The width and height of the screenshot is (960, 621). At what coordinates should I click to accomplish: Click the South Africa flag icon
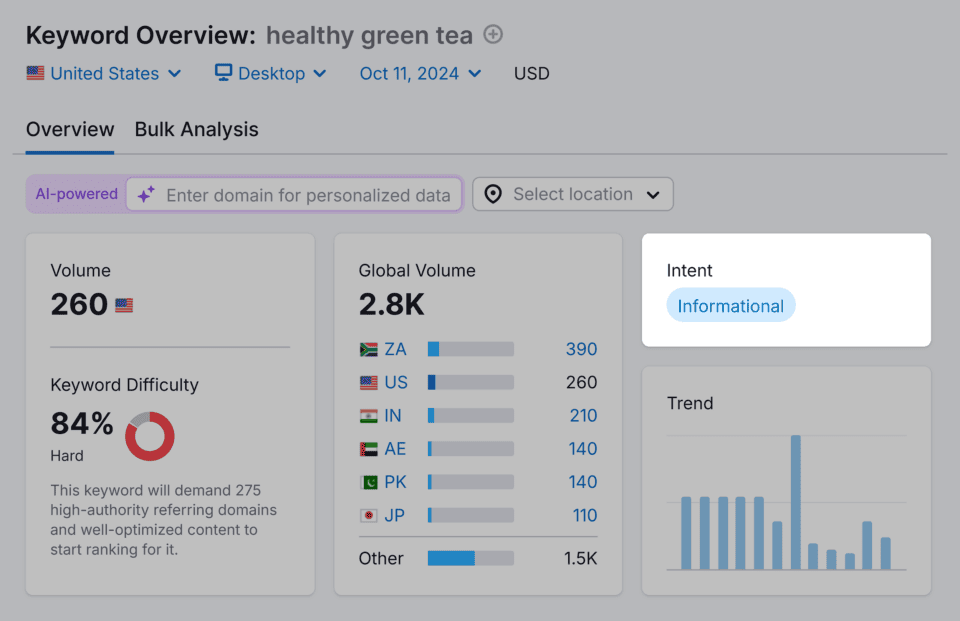point(368,349)
